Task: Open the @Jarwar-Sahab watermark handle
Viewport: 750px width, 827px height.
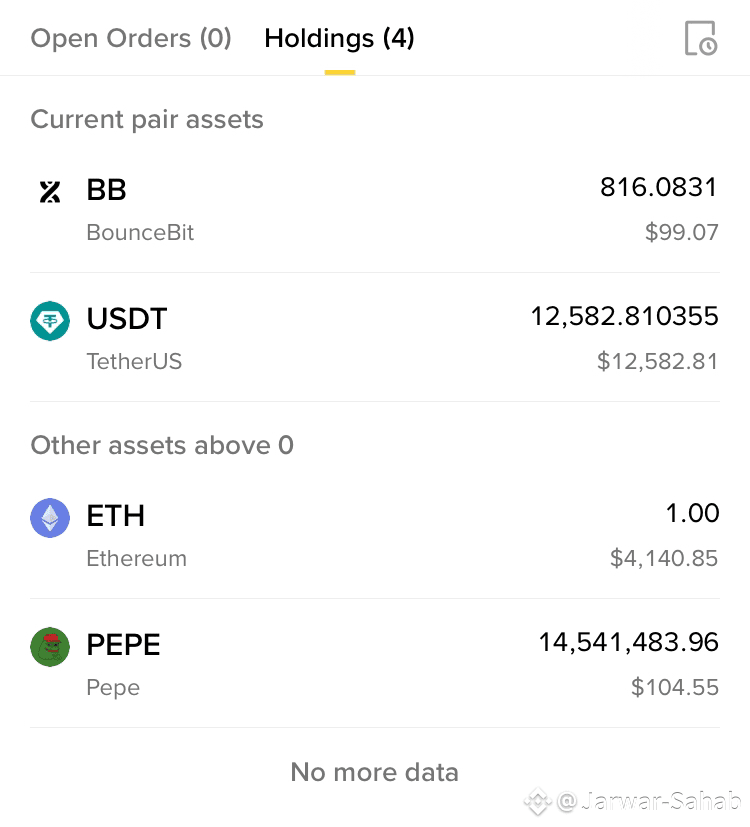Action: (x=649, y=801)
